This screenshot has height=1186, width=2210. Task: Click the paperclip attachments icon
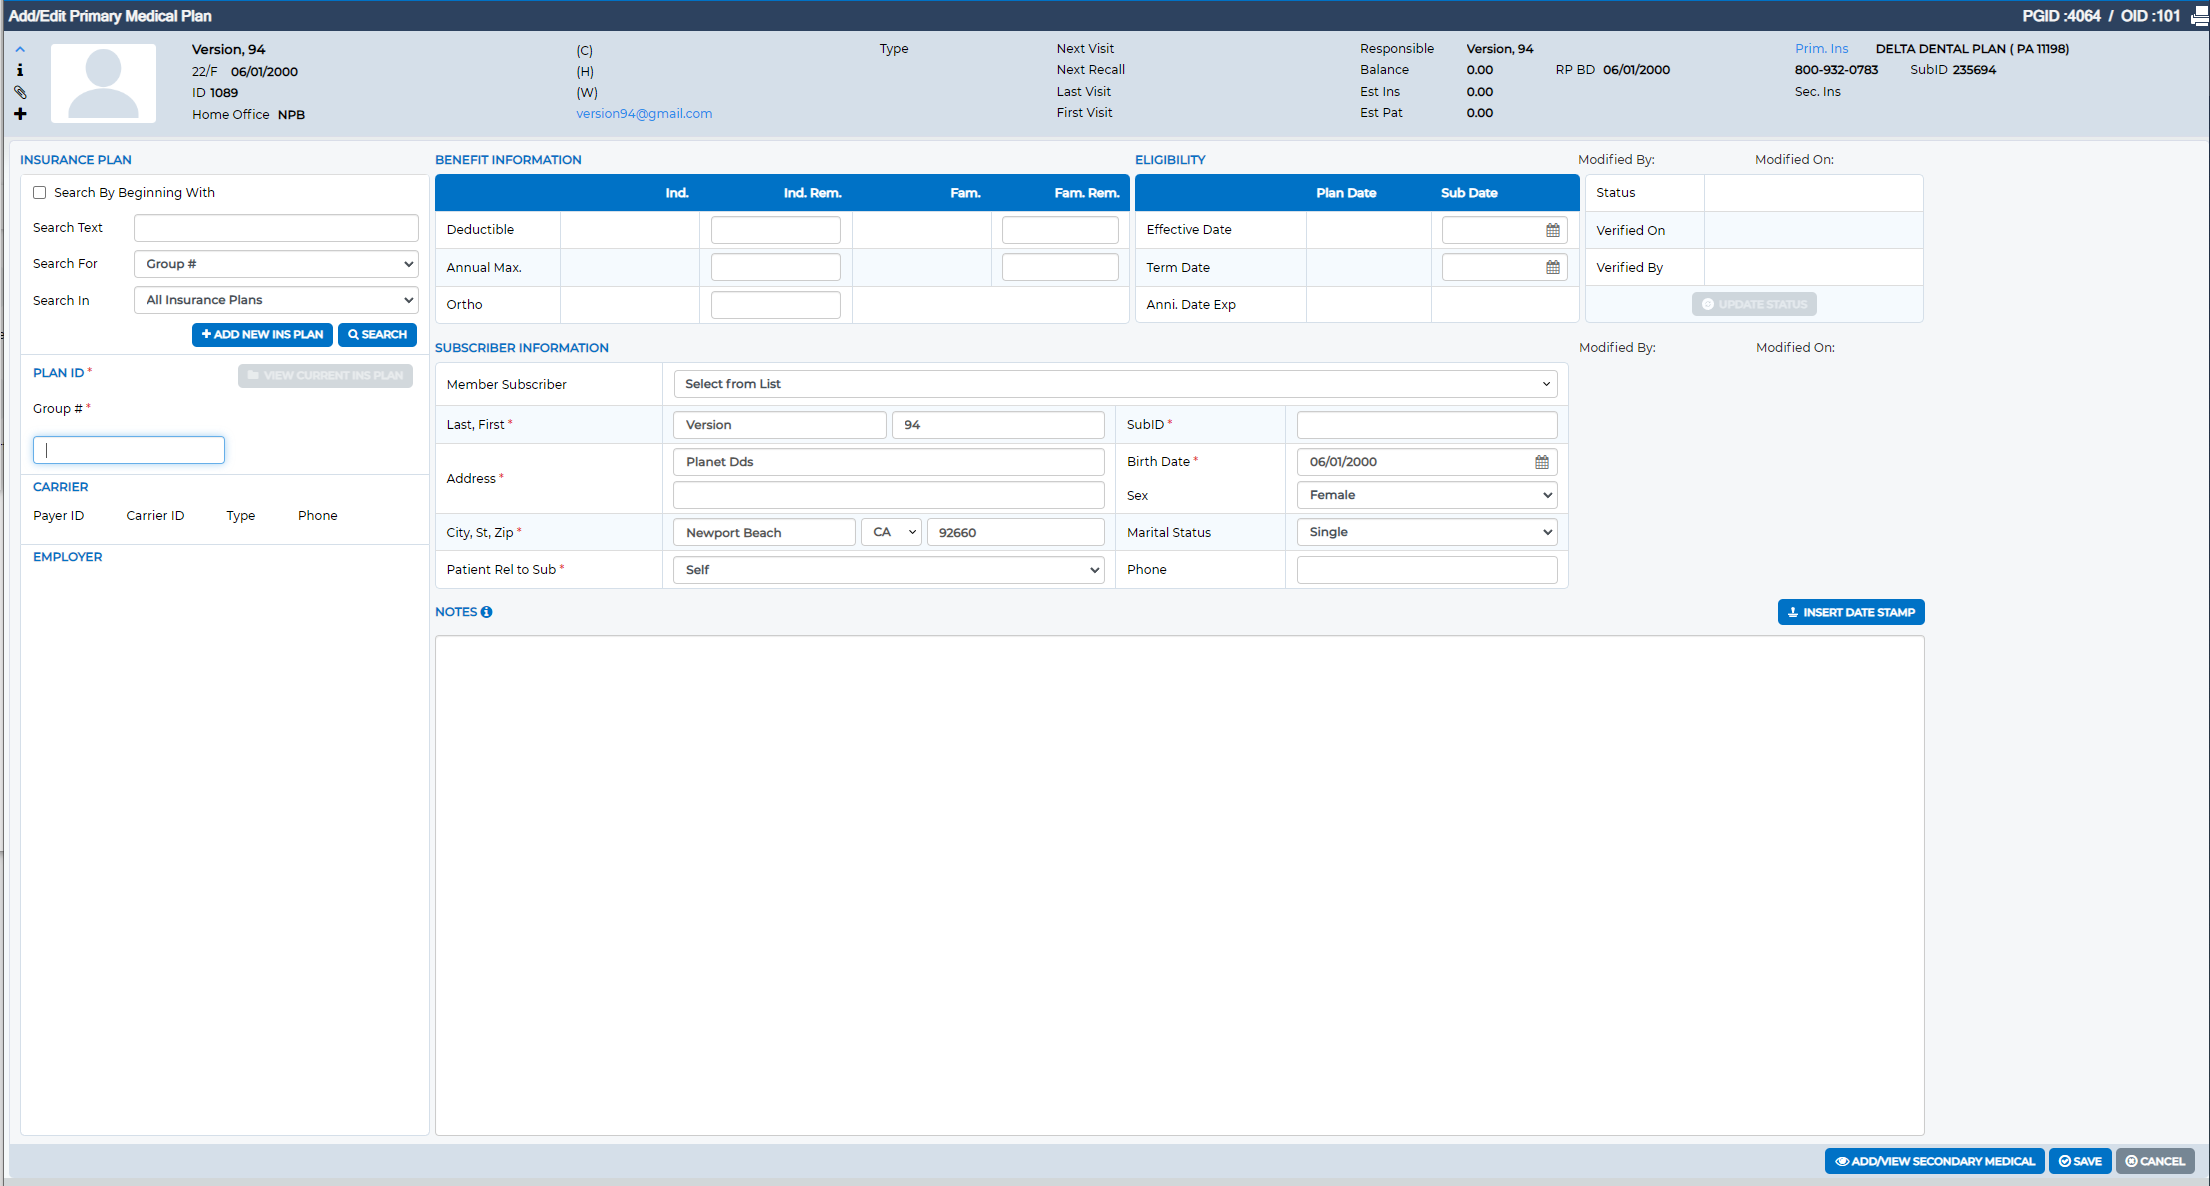pyautogui.click(x=20, y=92)
